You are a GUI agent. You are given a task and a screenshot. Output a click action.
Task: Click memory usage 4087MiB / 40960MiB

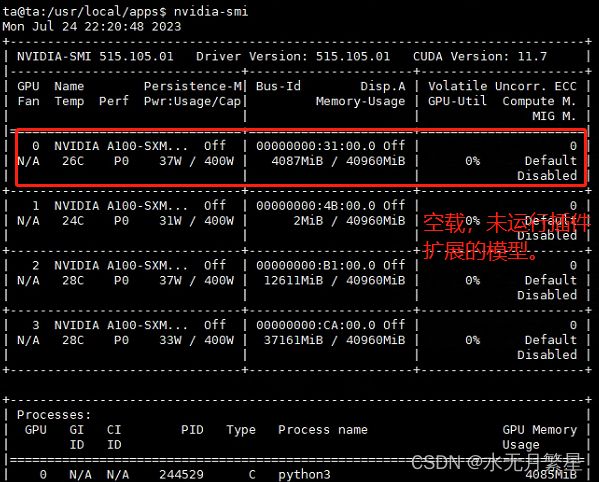(338, 161)
